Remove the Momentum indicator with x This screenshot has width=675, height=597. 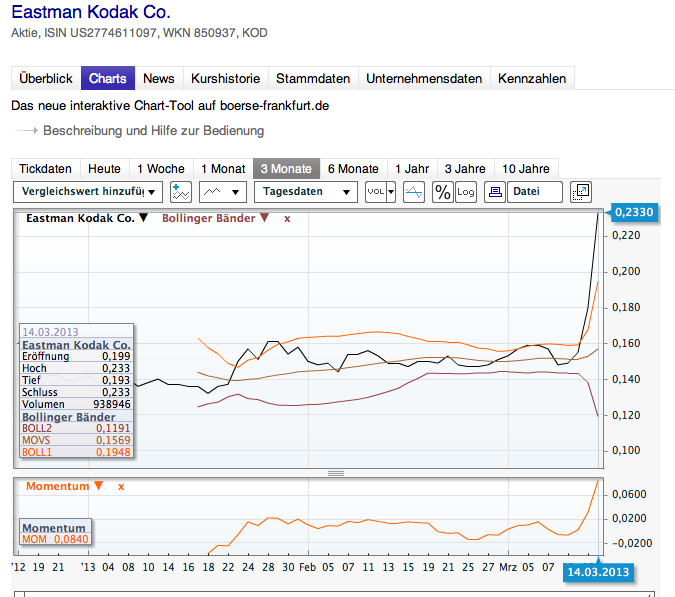pyautogui.click(x=121, y=486)
